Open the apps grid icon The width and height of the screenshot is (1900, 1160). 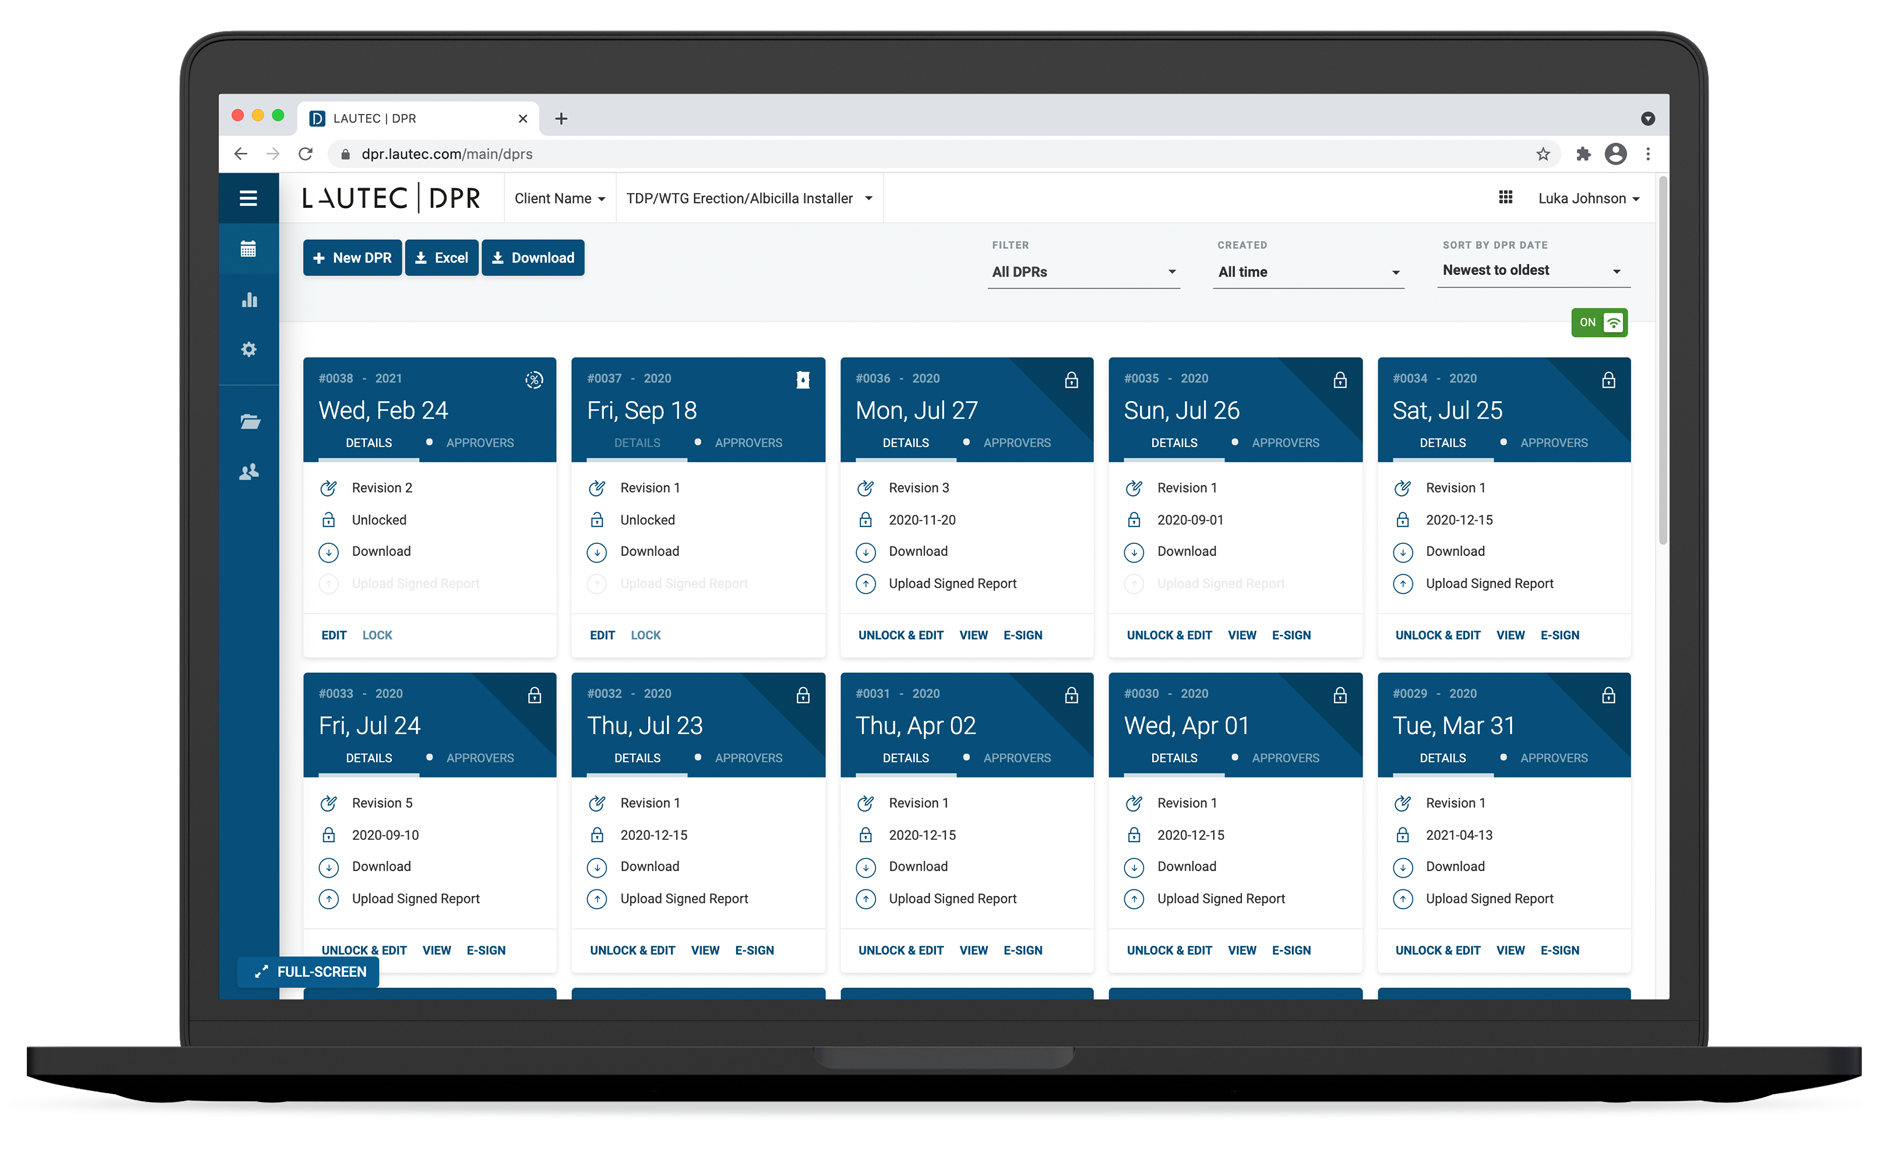click(x=1505, y=197)
